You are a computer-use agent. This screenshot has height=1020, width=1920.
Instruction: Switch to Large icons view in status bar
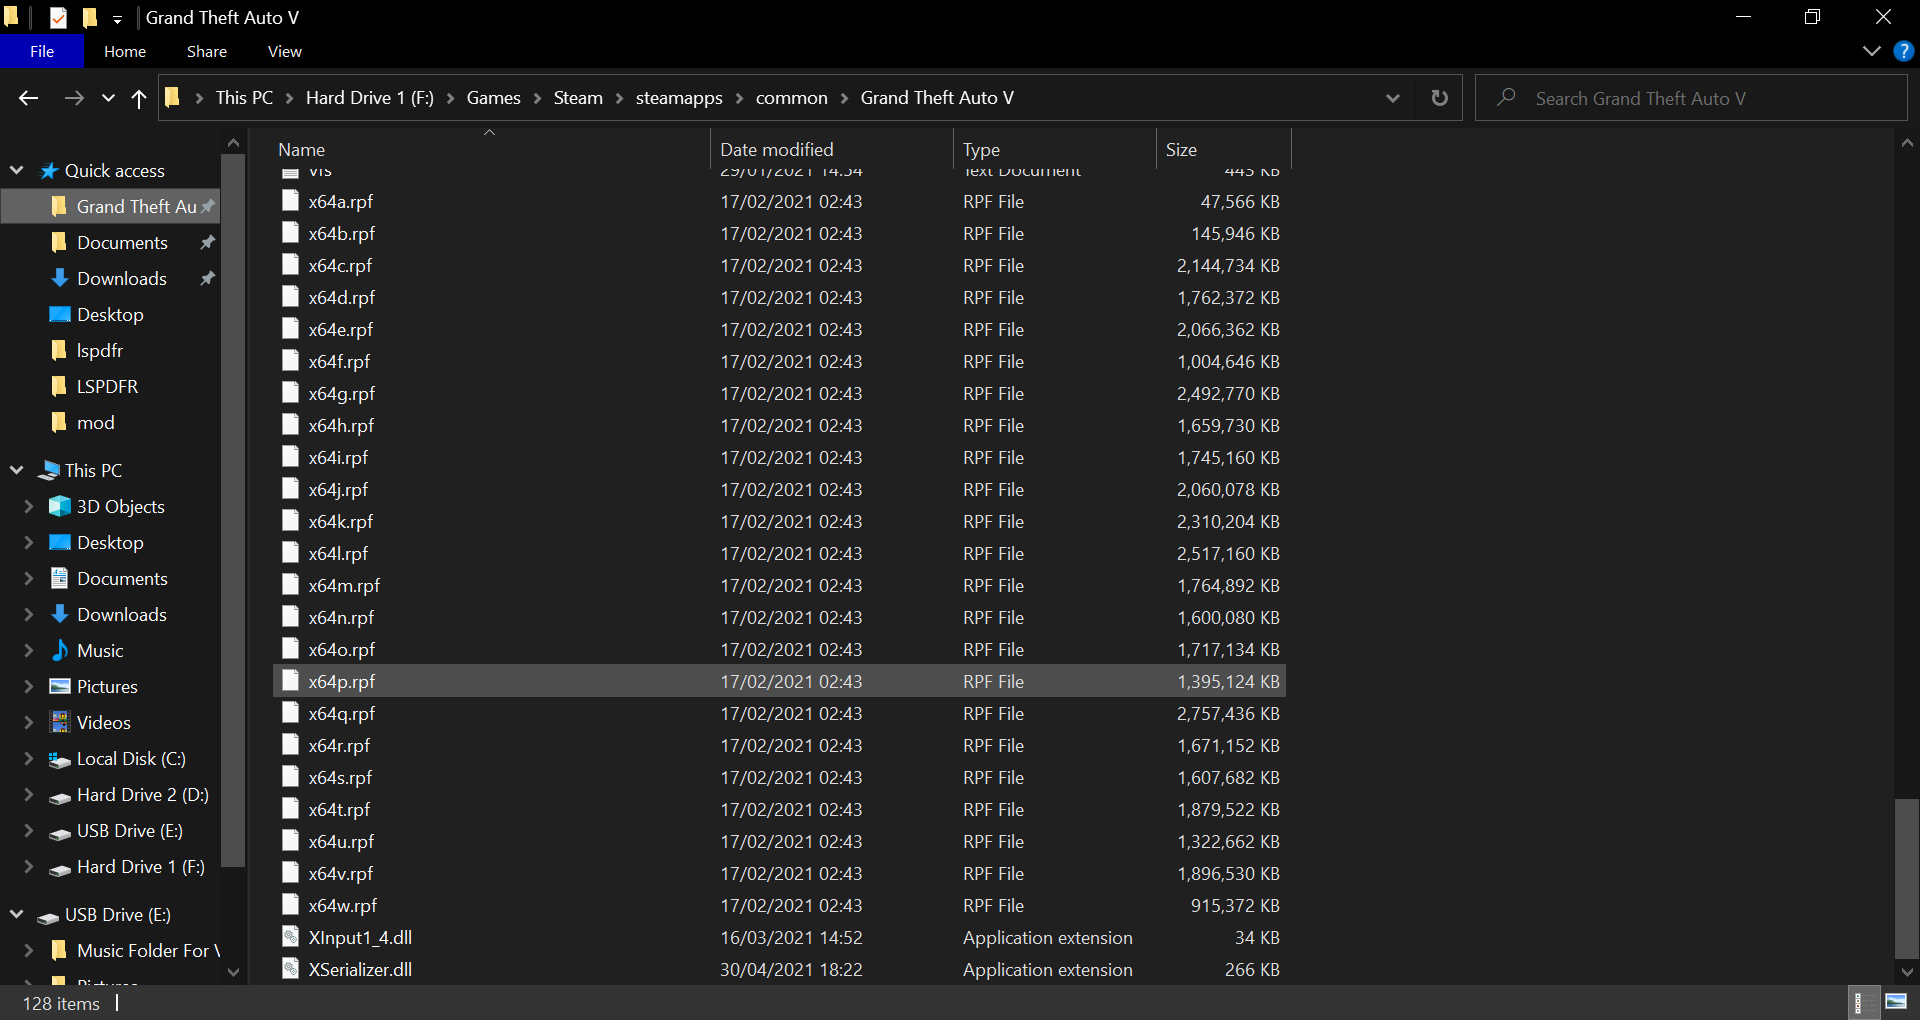[x=1896, y=1002]
